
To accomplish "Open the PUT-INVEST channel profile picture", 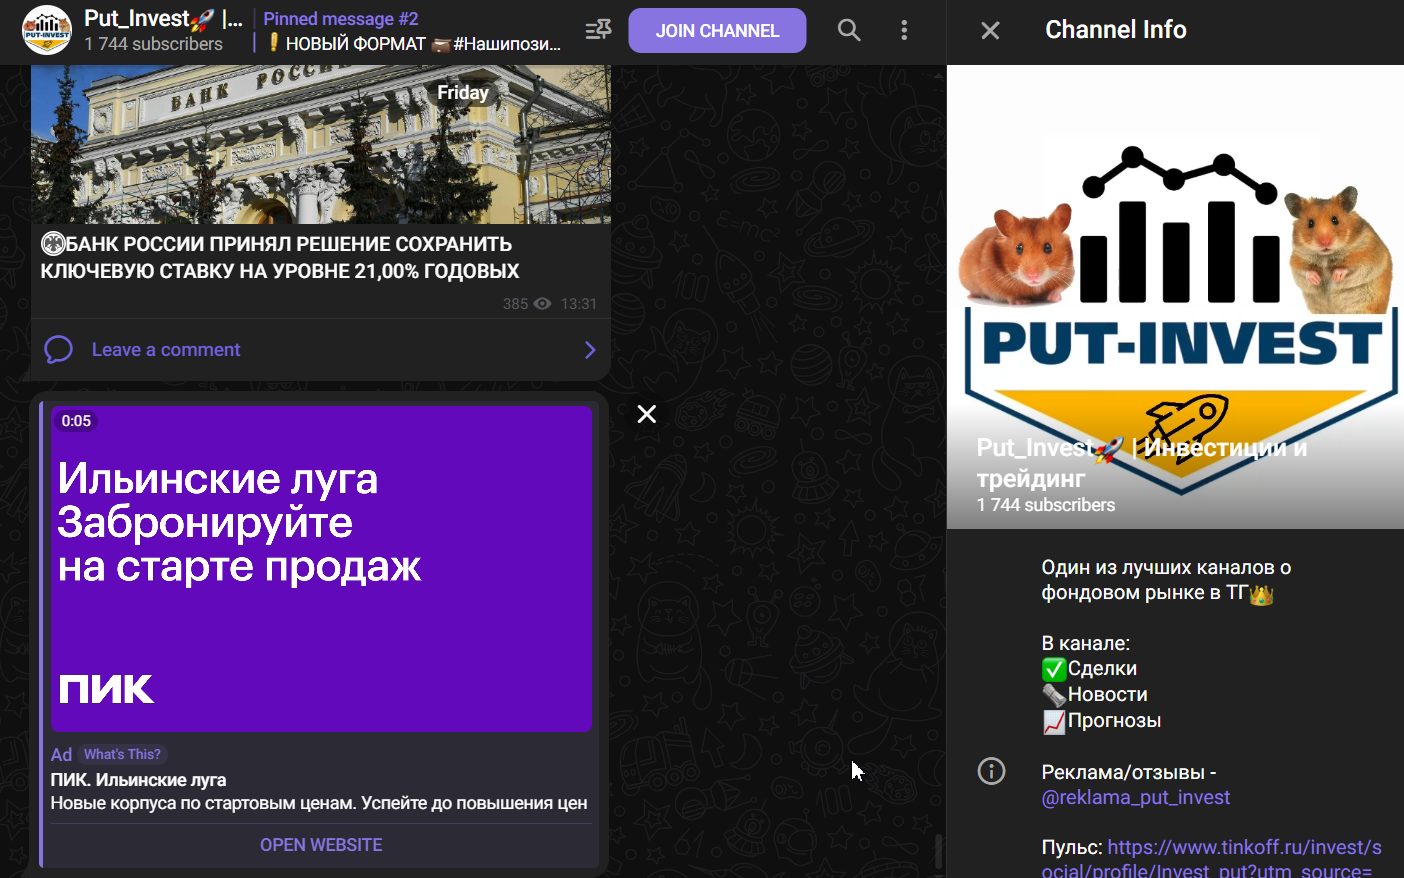I will pyautogui.click(x=1175, y=297).
